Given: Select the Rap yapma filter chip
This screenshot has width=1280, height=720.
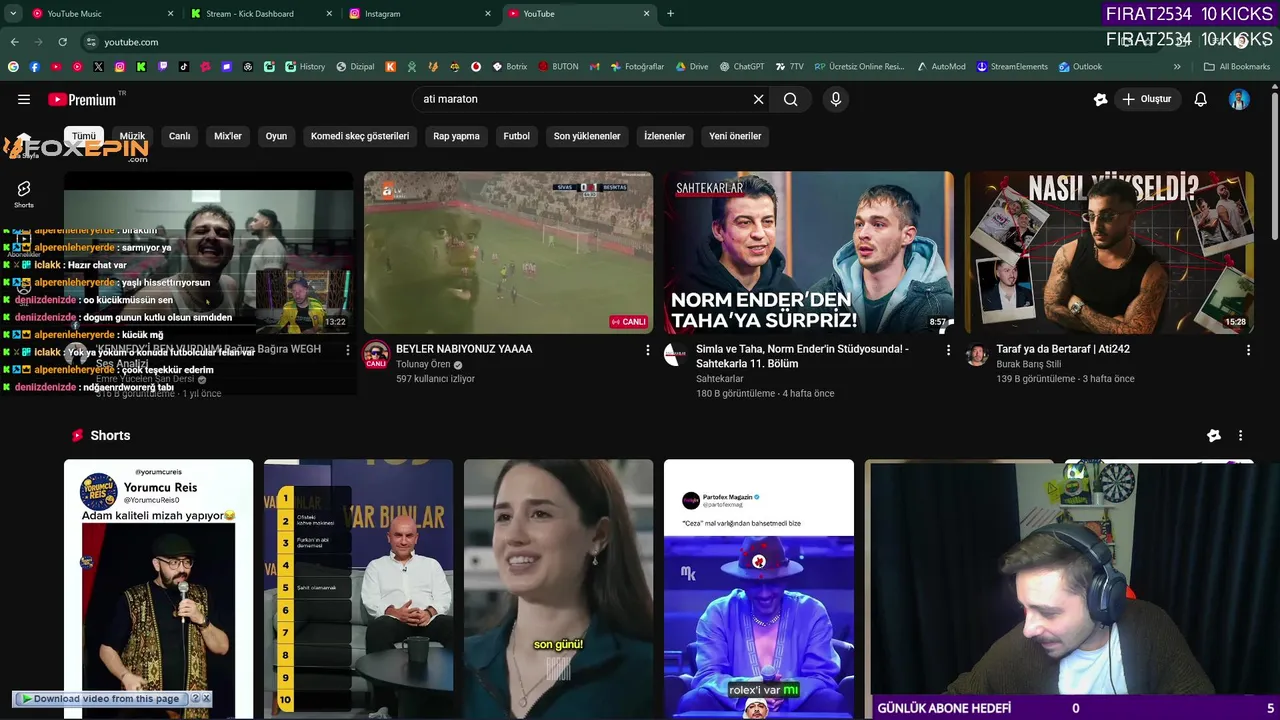Looking at the screenshot, I should (456, 136).
